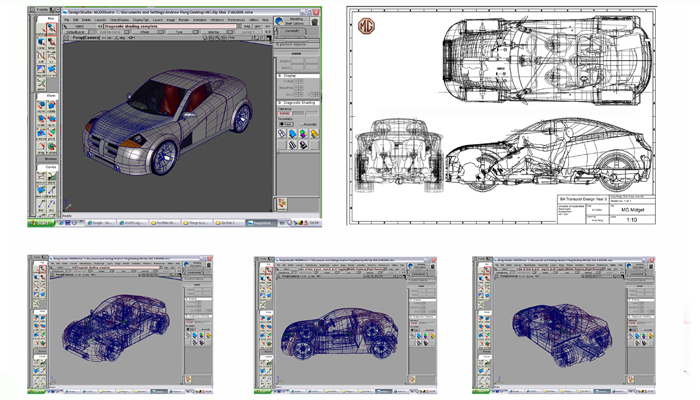Select the Pick object tool (red-outlined icon)
Screen dimensions: 700x400
[x=51, y=29]
